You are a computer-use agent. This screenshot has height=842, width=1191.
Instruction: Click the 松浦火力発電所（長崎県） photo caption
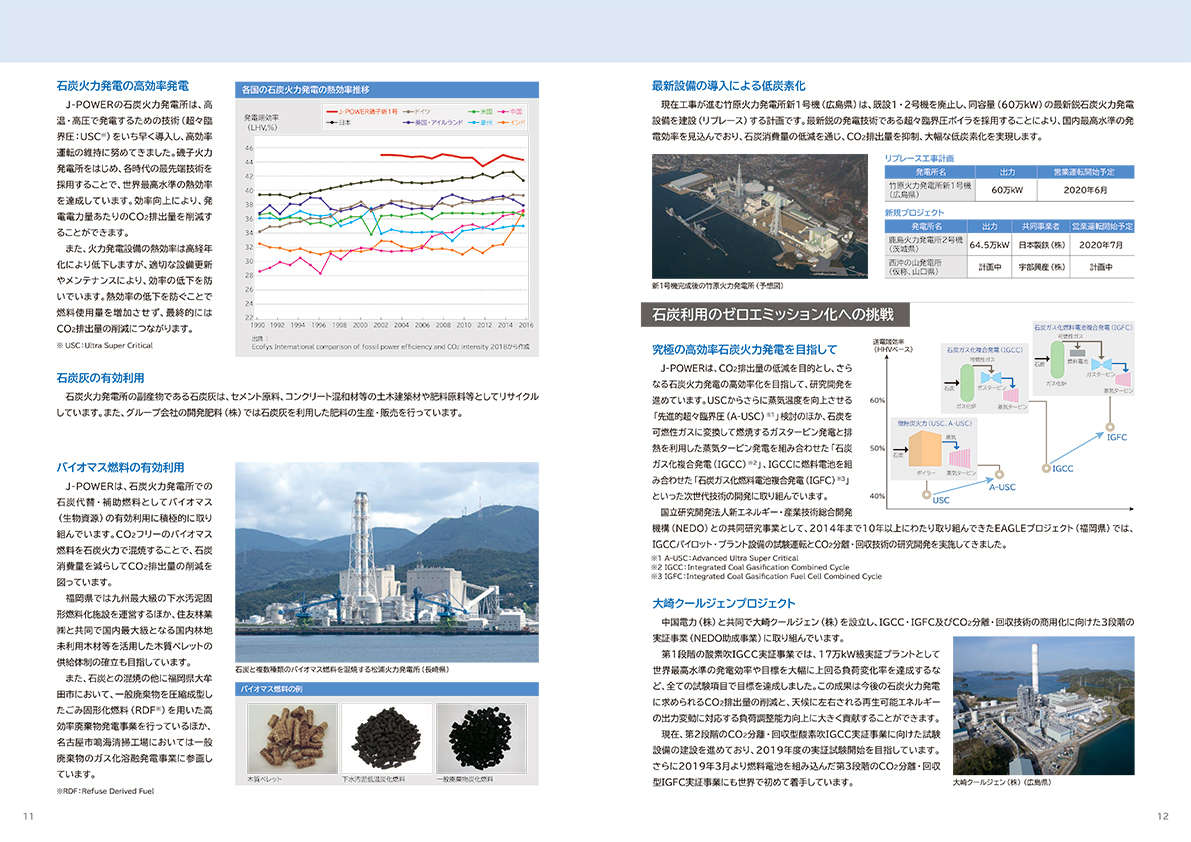point(342,670)
